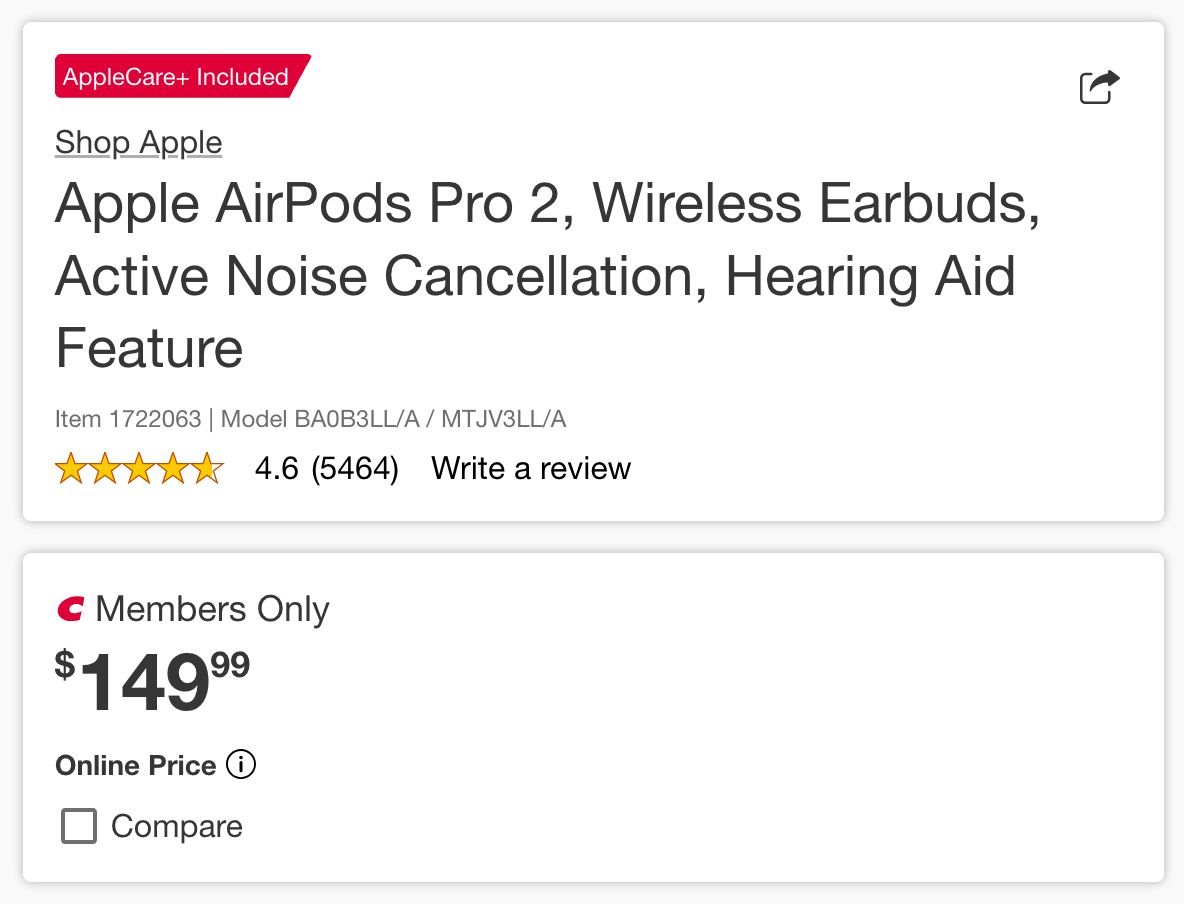The height and width of the screenshot is (904, 1184).
Task: Click the dollar sign before the price
Action: click(65, 664)
